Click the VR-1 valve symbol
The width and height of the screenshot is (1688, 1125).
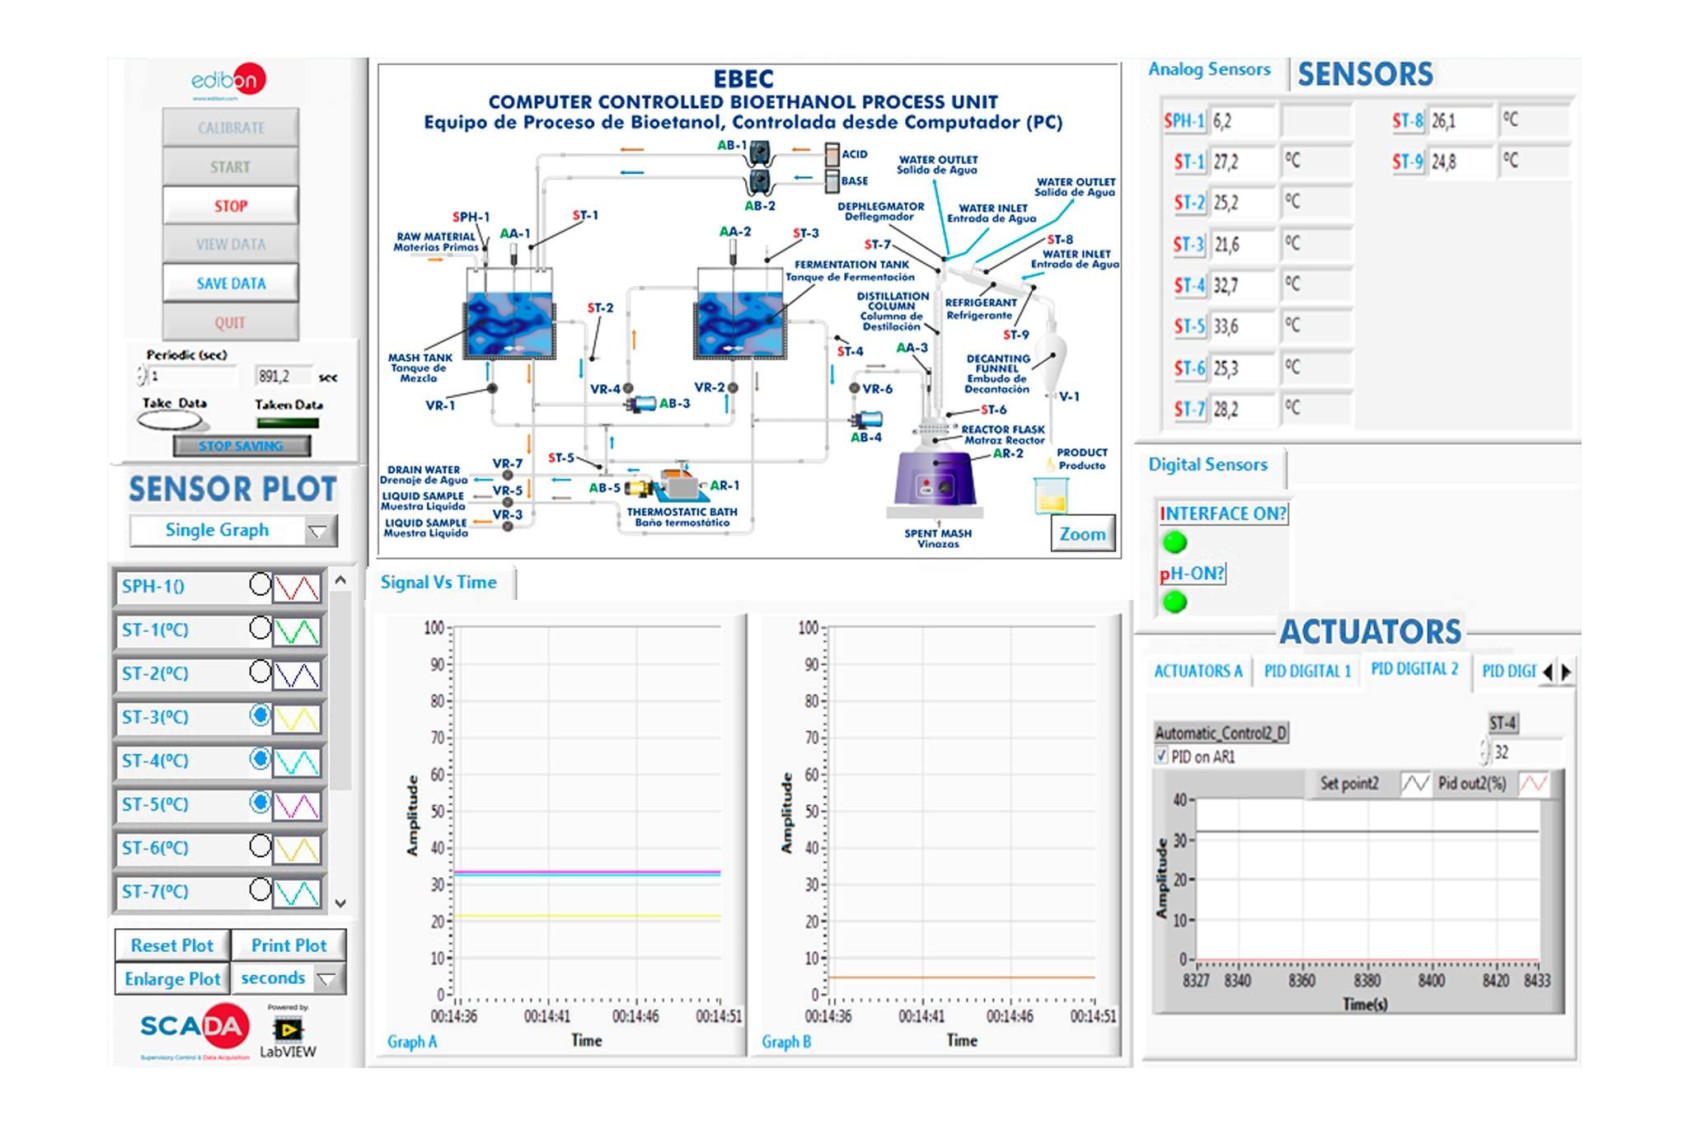coord(492,388)
